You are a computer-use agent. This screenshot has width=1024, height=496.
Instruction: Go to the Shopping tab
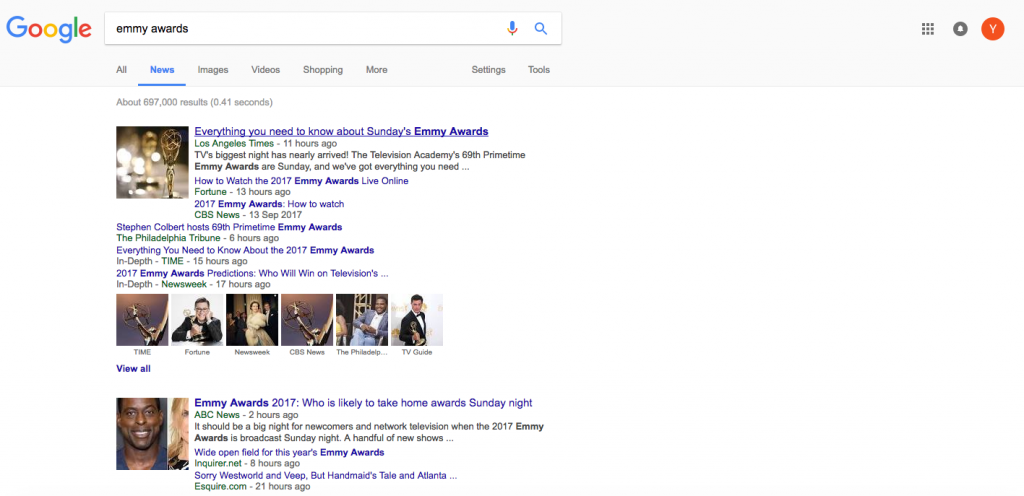point(323,70)
